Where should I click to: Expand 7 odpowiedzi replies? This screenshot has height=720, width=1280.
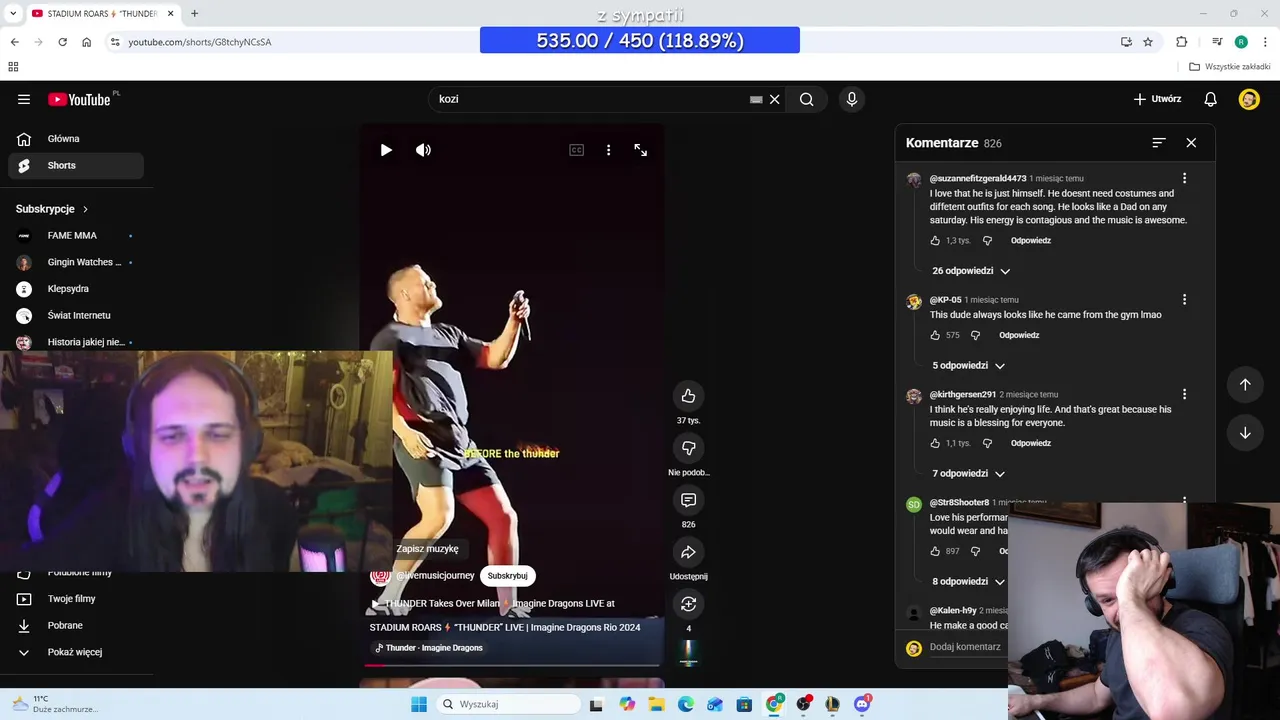click(x=968, y=474)
